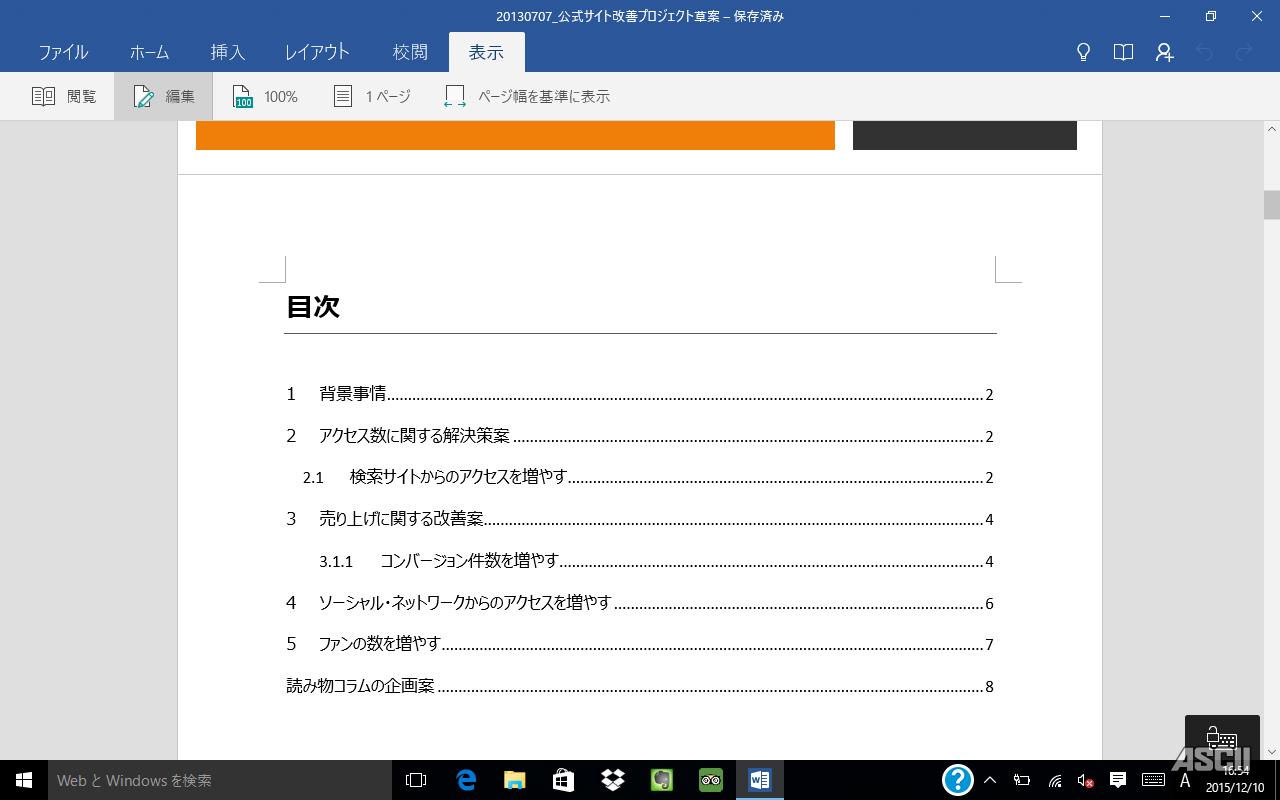This screenshot has width=1280, height=800.
Task: Click the power plug tray icon
Action: (x=1022, y=780)
